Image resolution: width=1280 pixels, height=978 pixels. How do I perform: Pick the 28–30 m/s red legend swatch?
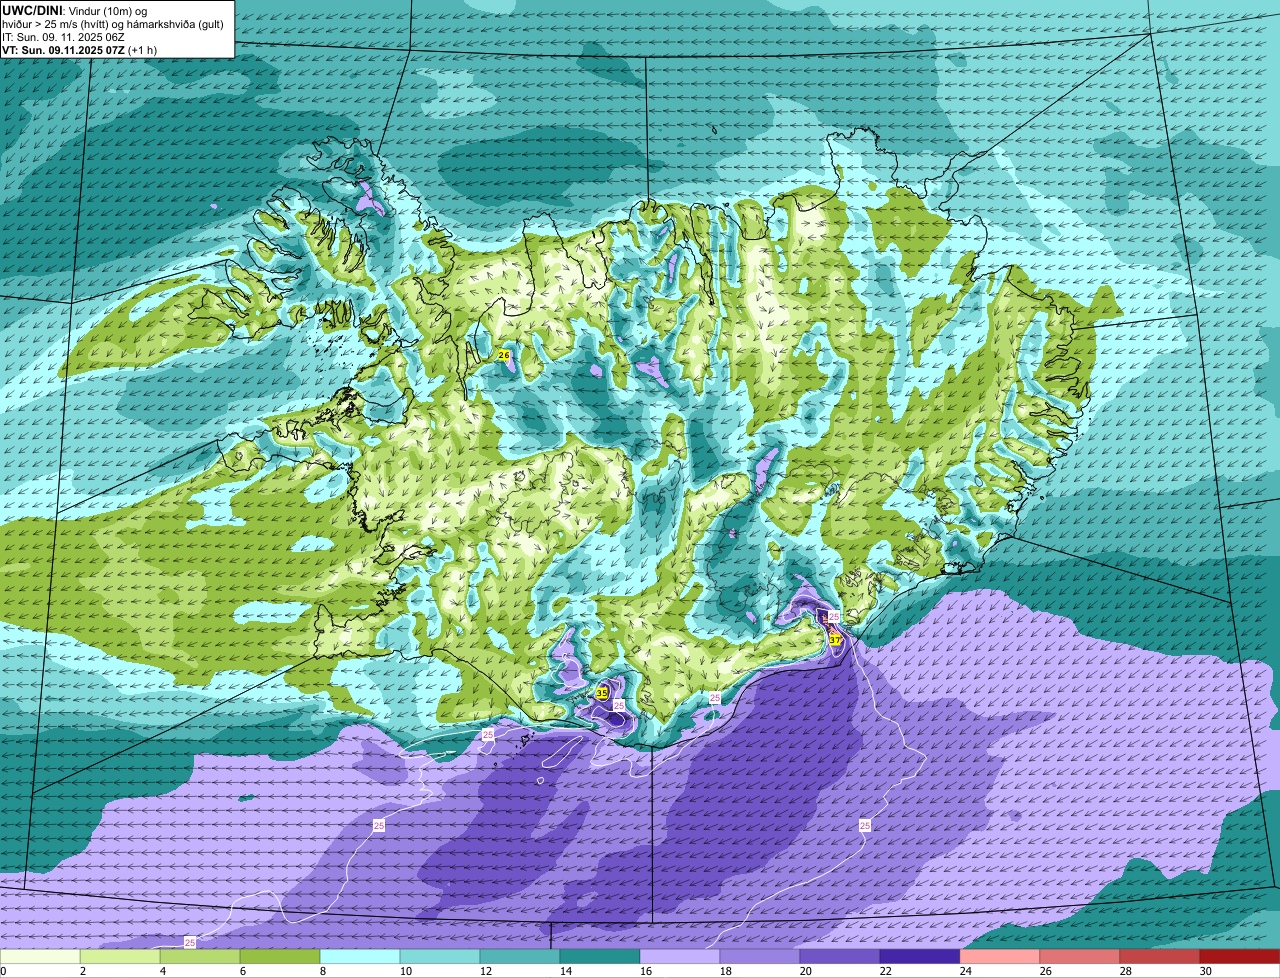click(x=1161, y=956)
